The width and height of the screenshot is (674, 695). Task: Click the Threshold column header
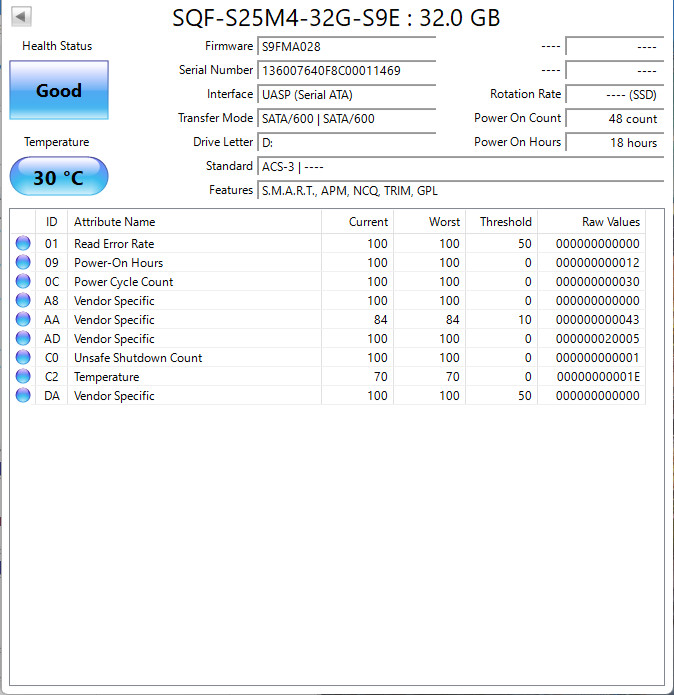tap(502, 222)
